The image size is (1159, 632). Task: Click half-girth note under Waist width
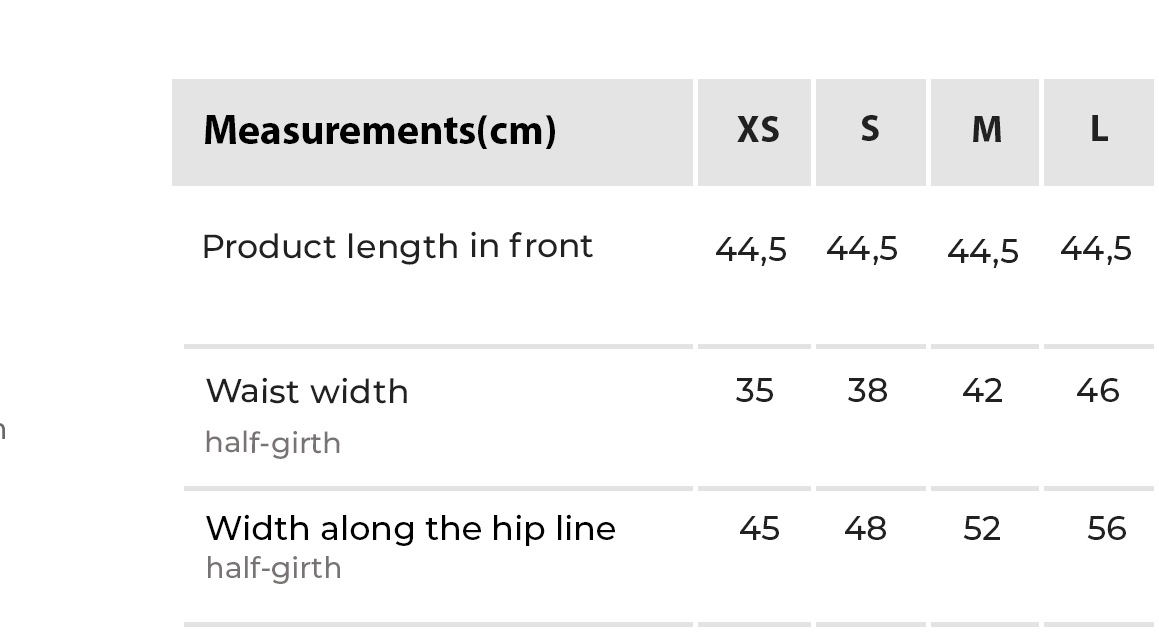point(273,443)
